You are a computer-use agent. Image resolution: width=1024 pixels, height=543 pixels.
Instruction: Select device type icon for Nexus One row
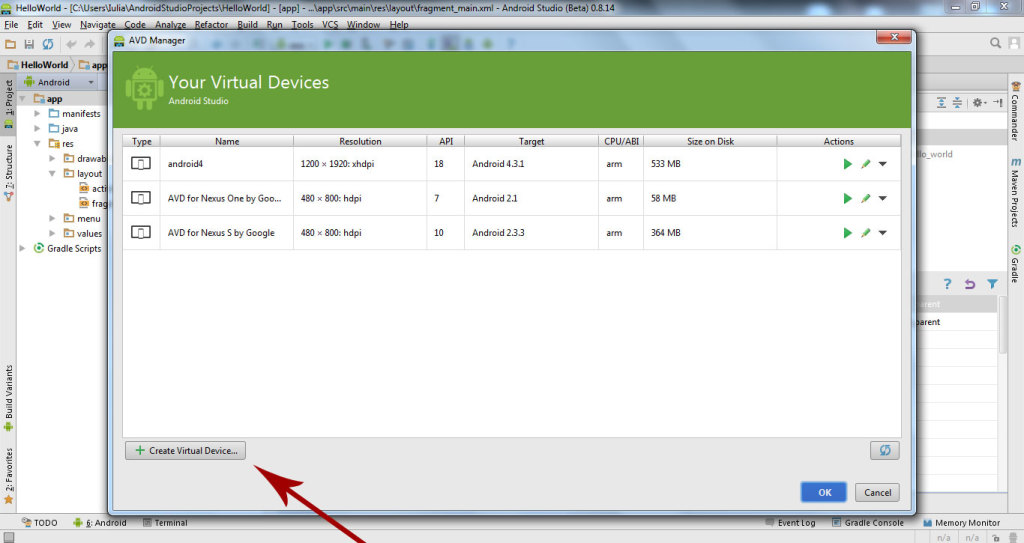click(x=141, y=198)
